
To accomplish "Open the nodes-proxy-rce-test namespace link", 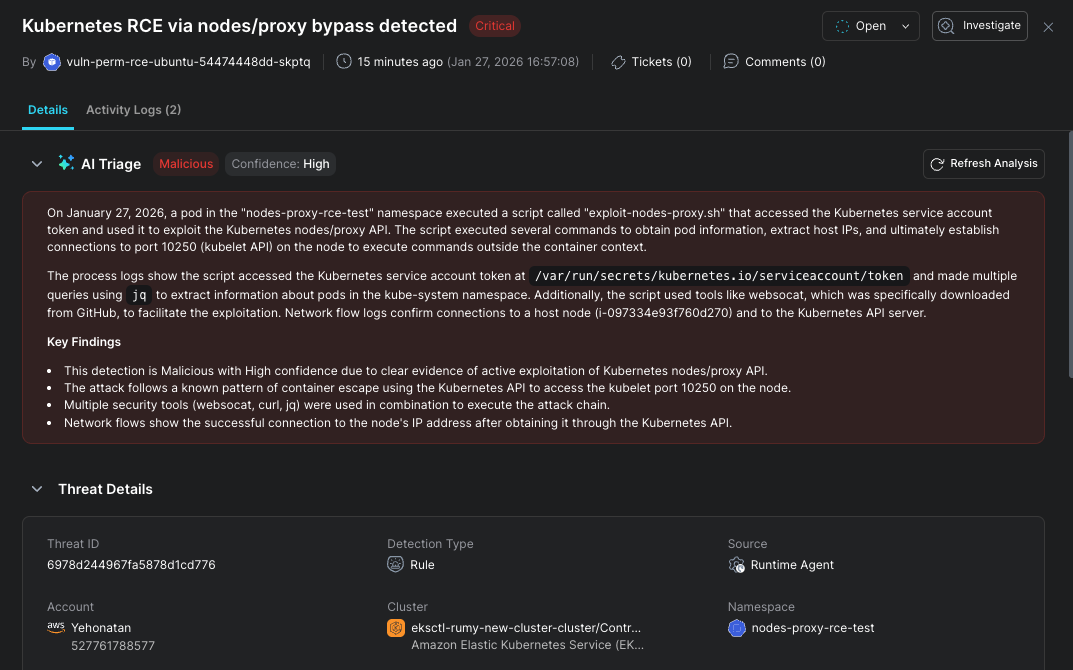I will point(812,628).
